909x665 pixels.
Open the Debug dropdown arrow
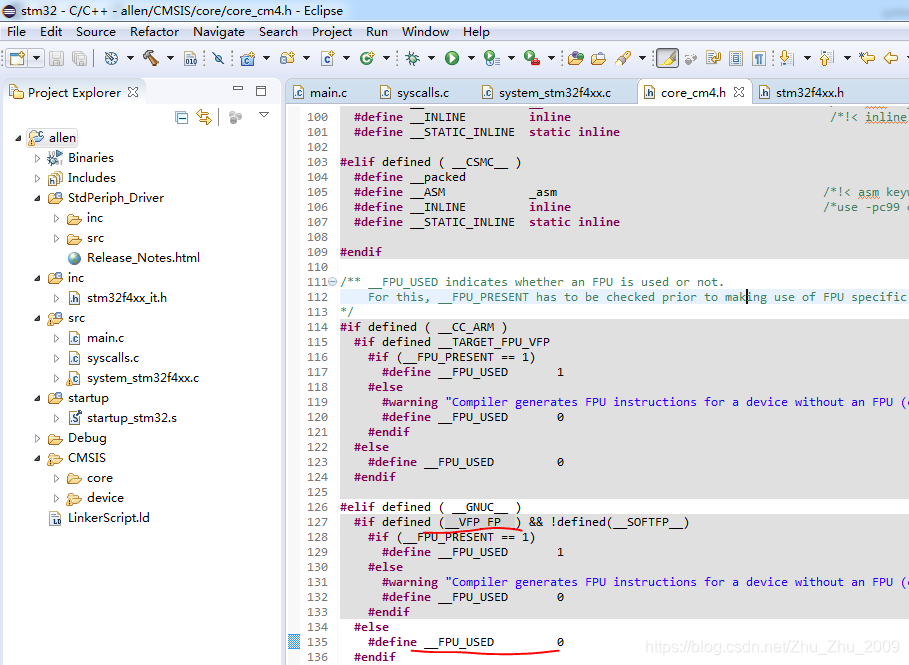pyautogui.click(x=431, y=58)
